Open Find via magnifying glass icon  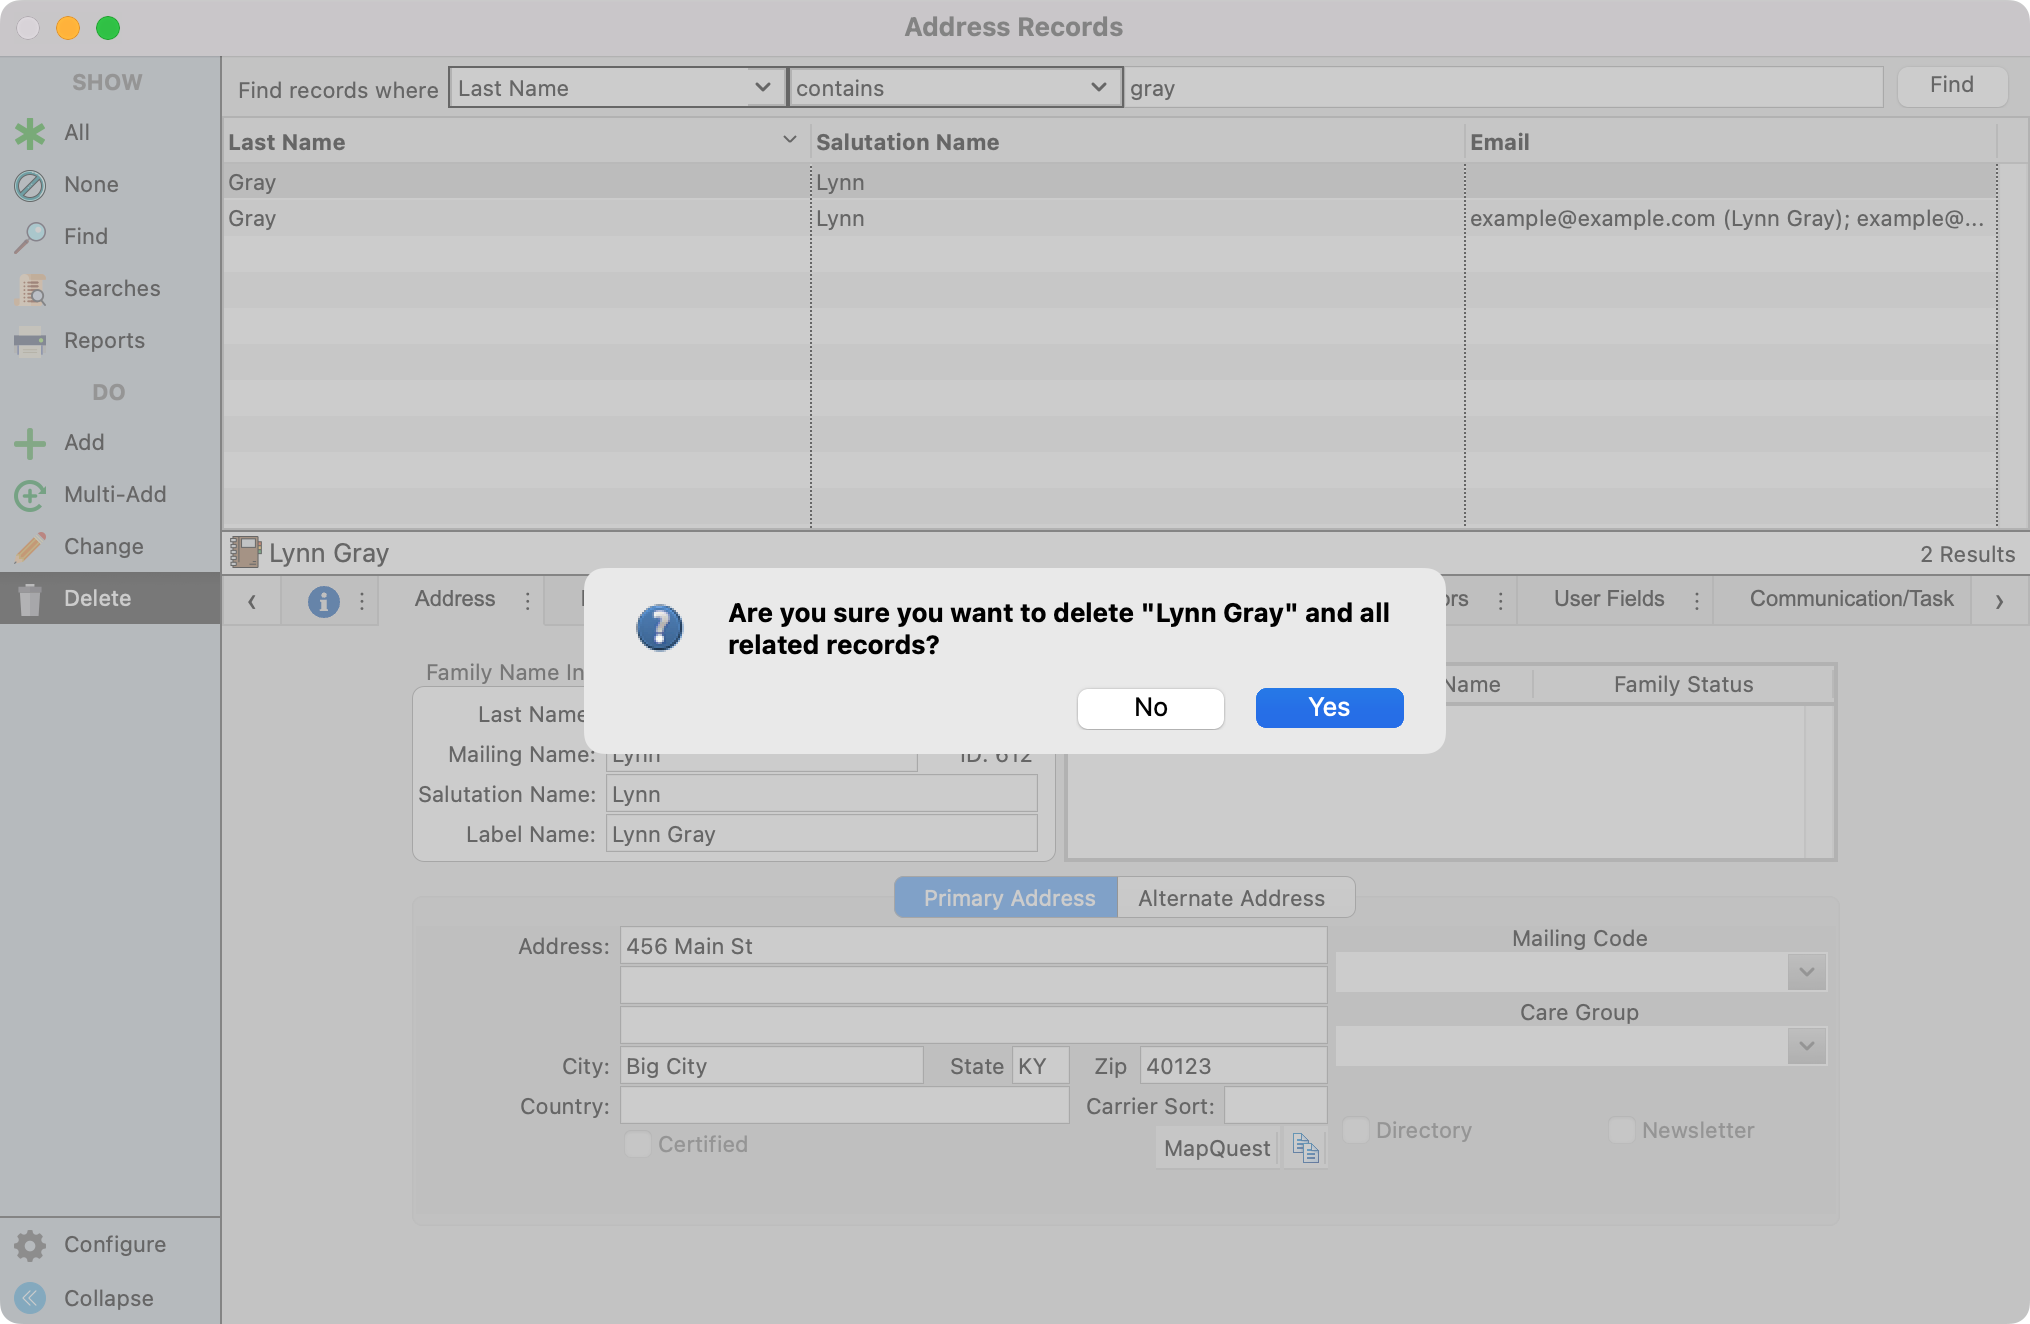pos(30,237)
